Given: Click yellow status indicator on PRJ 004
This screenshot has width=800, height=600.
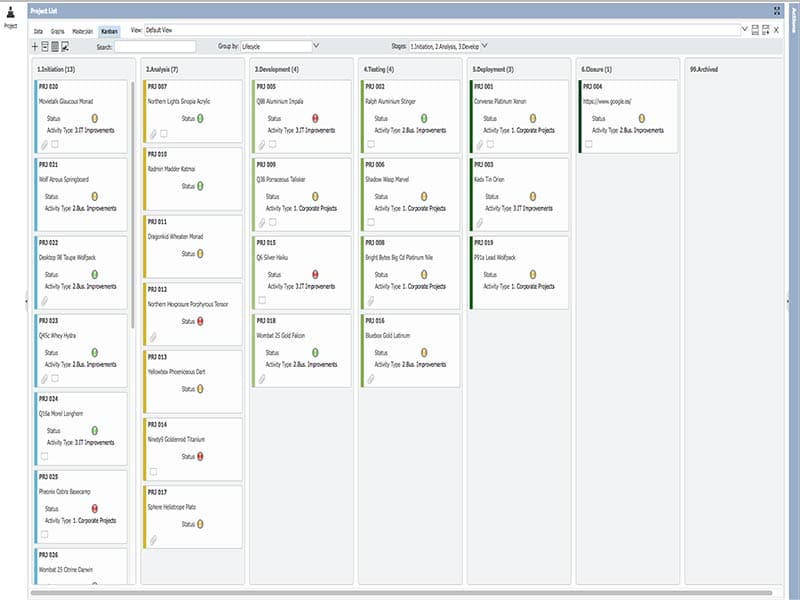Looking at the screenshot, I should click(x=642, y=118).
